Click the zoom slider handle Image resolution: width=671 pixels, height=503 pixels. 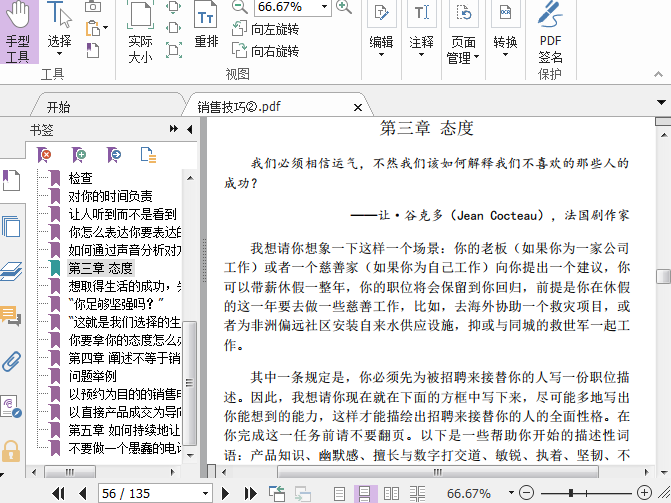[x=571, y=493]
